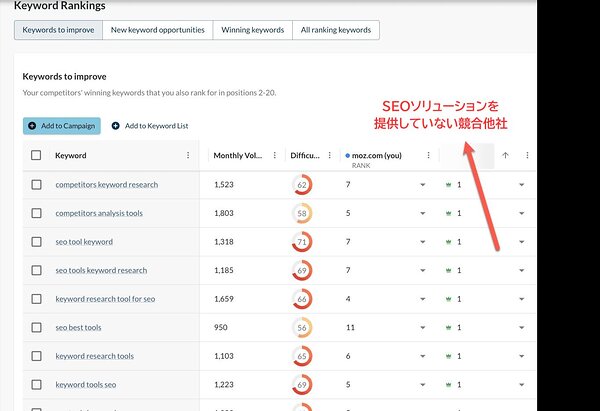Switch to All ranking keywords tab

tap(336, 30)
